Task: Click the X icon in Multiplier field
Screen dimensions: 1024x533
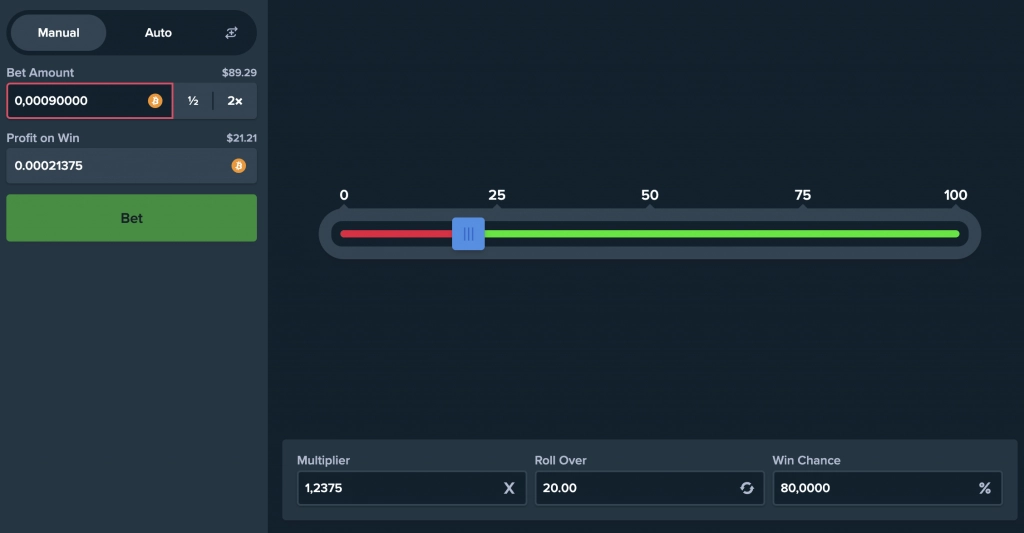Action: 509,488
